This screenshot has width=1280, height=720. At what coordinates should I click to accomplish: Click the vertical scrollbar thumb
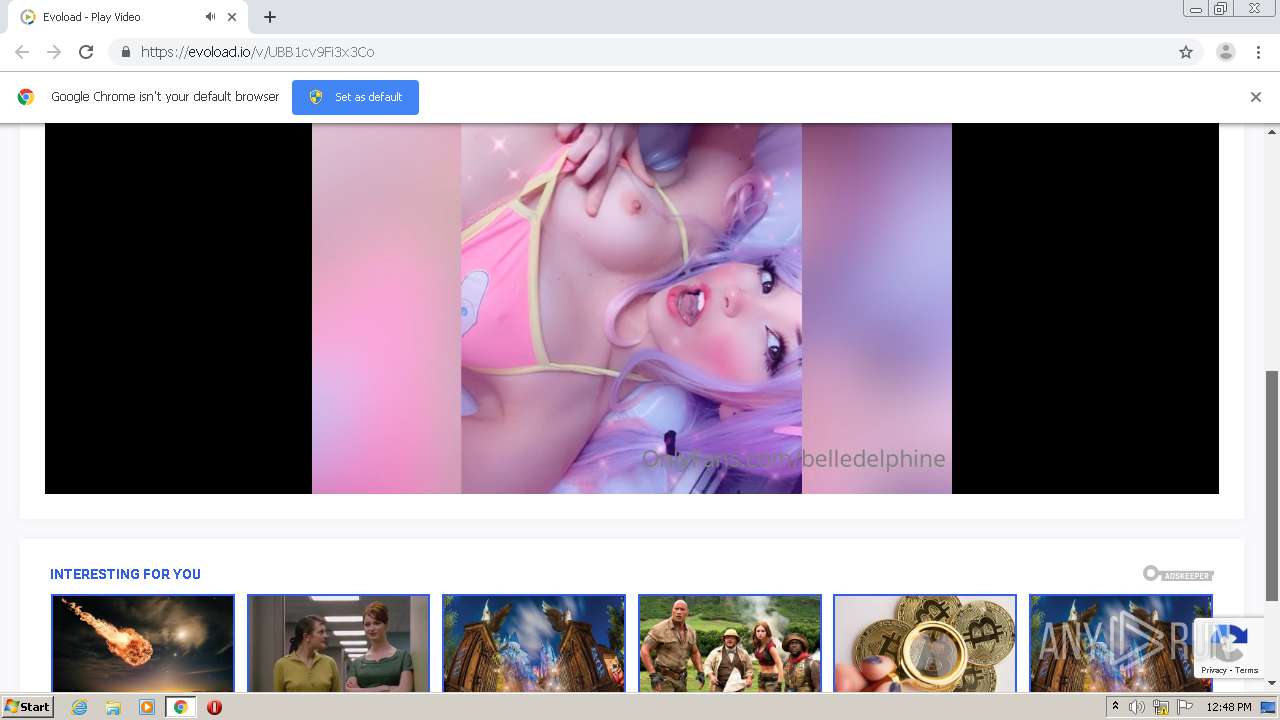click(x=1272, y=486)
